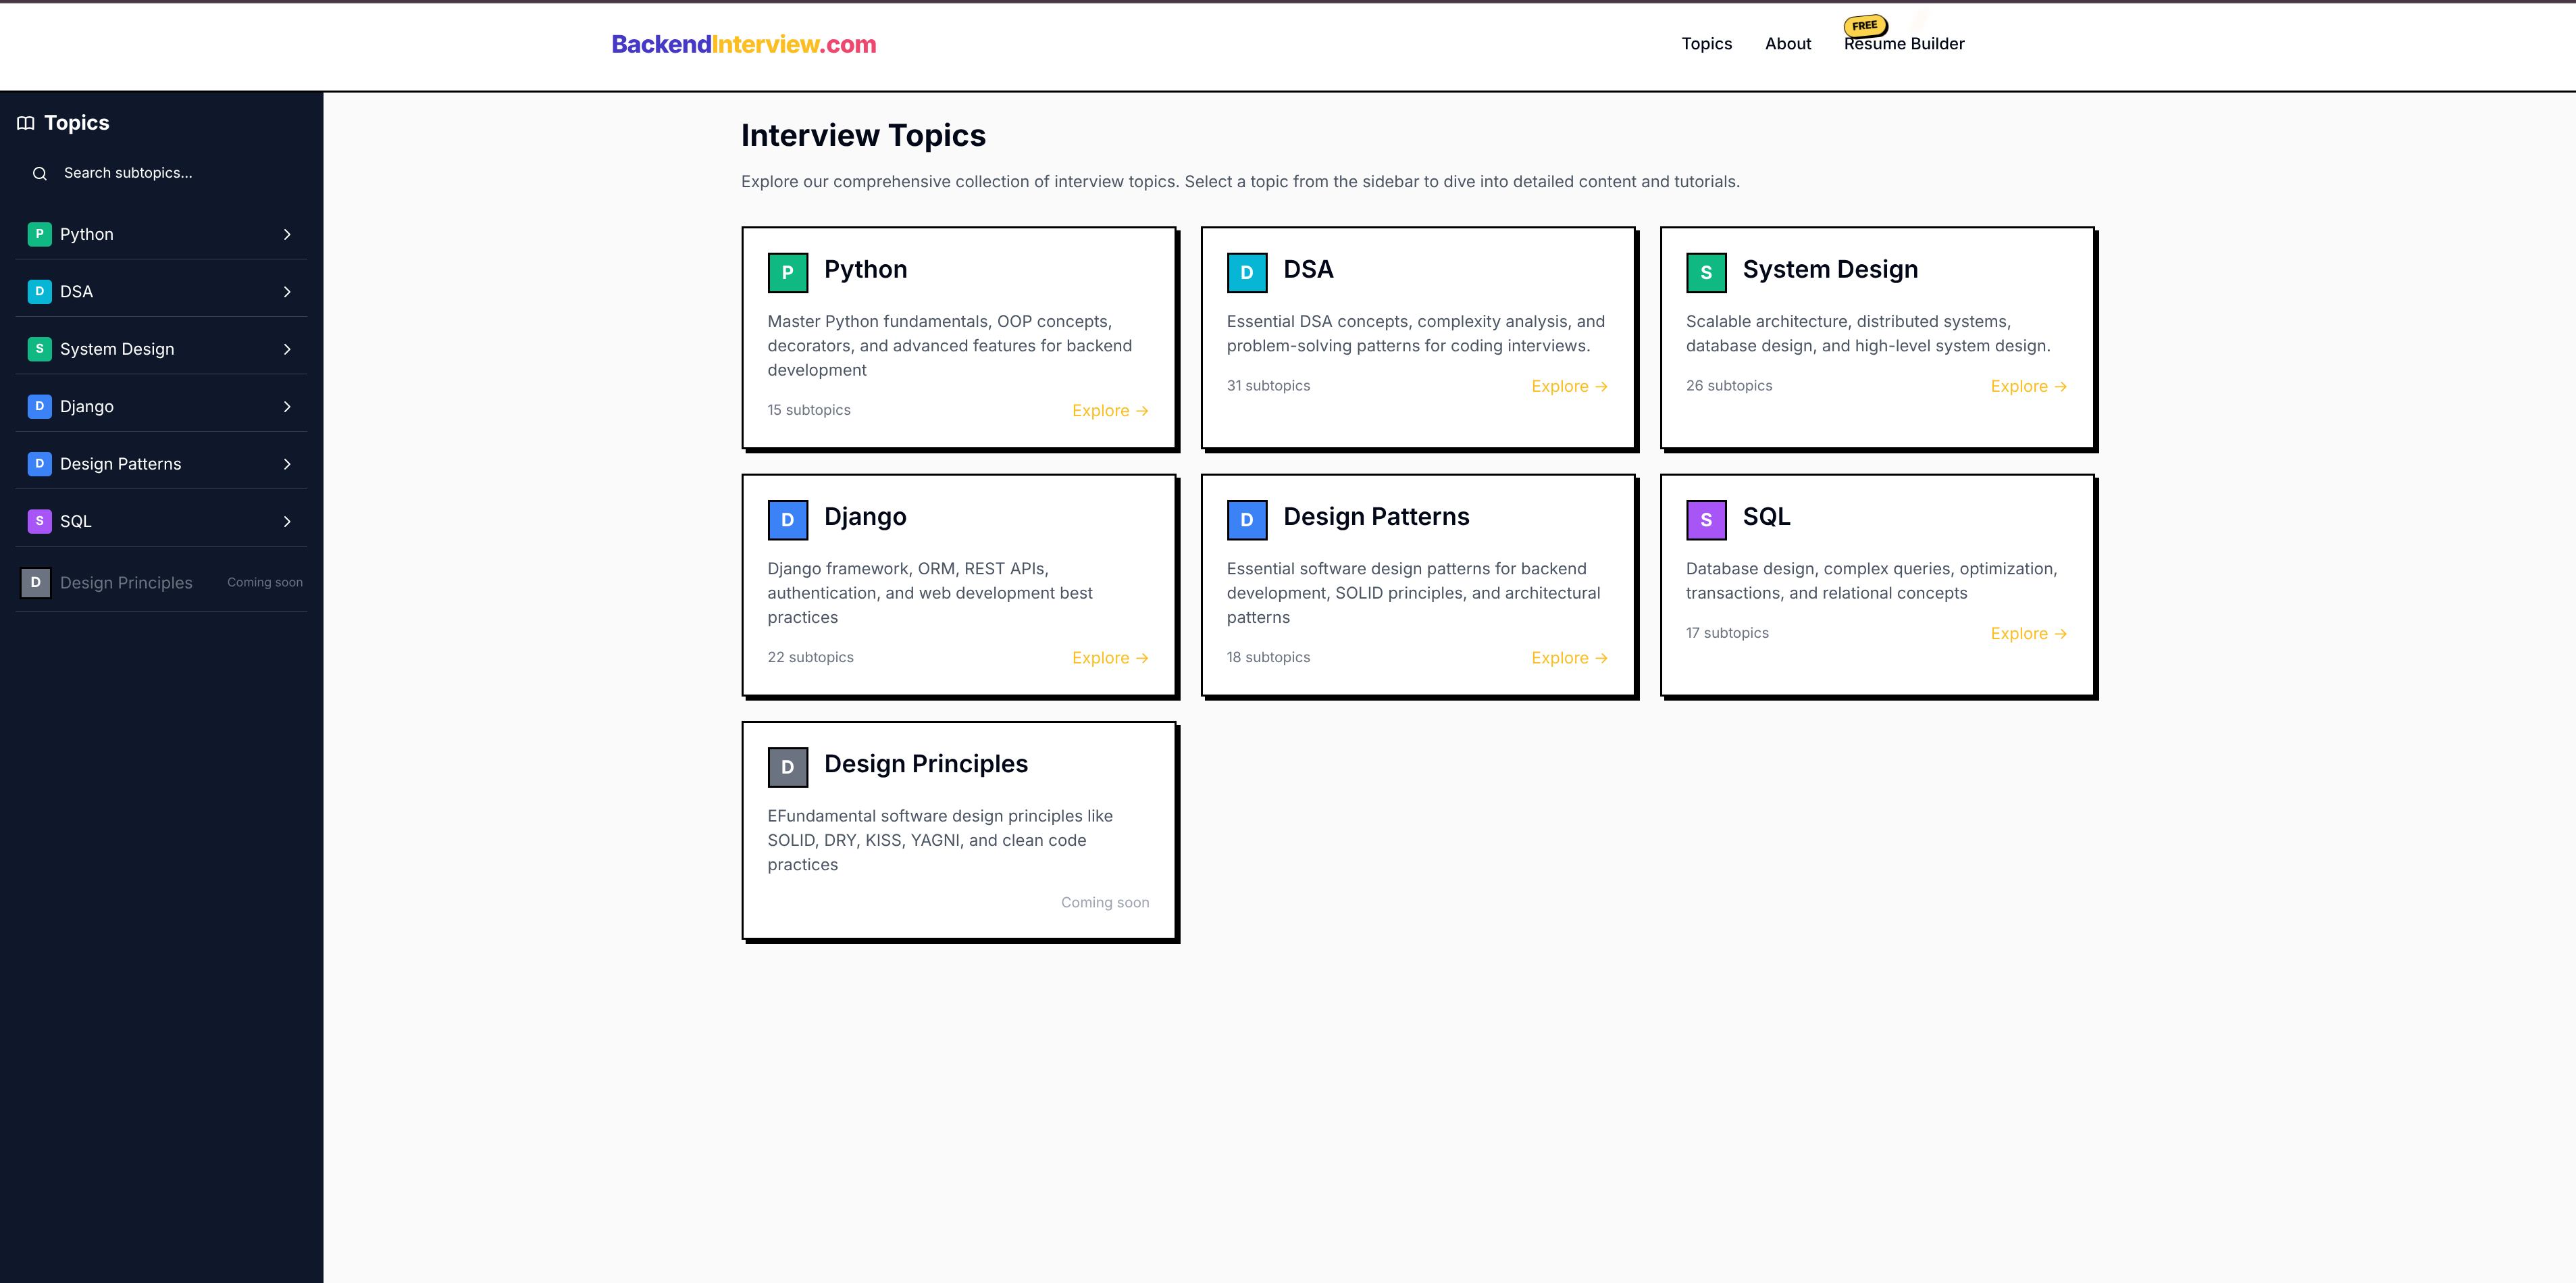The image size is (2576, 1283).
Task: Click Explore on the DSA card
Action: [1569, 387]
